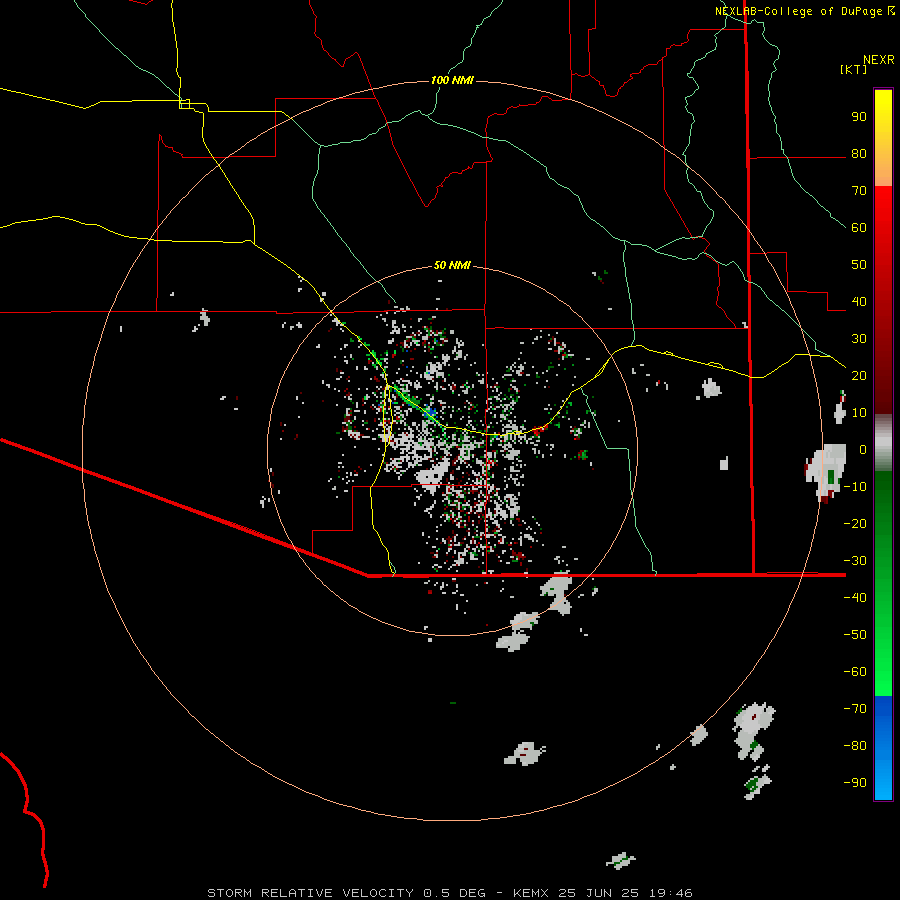Click the 30 value on the velocity scale
The width and height of the screenshot is (900, 900).
[x=859, y=339]
